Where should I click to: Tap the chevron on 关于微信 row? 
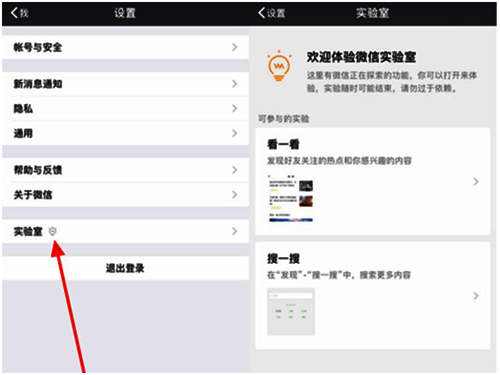pyautogui.click(x=235, y=195)
